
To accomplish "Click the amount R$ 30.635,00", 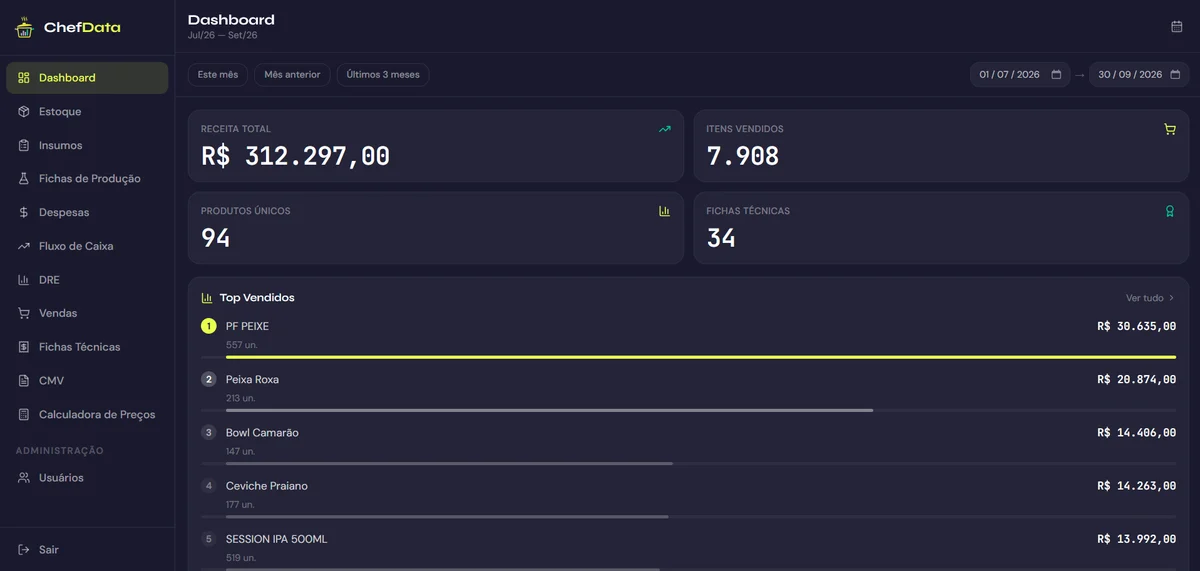I will pos(1136,326).
